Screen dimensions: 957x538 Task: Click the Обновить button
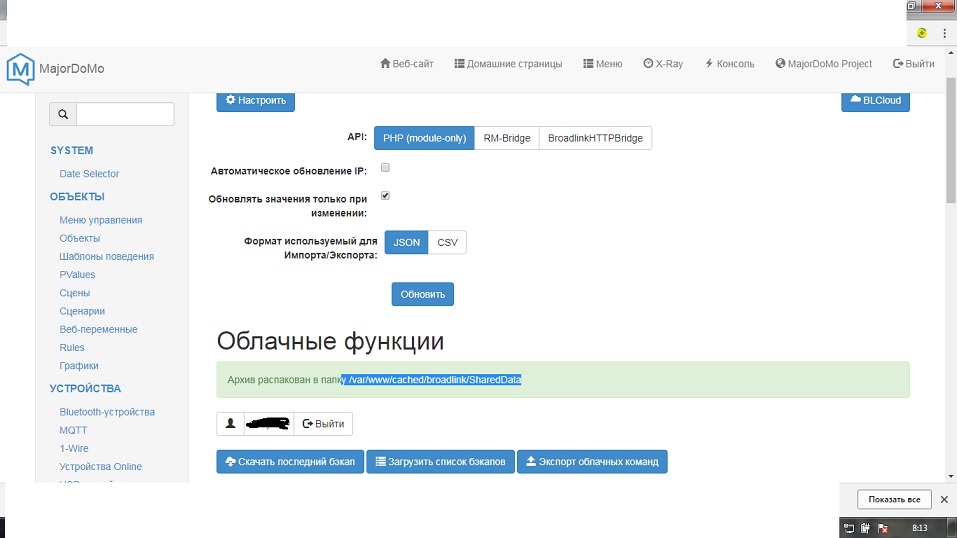[x=422, y=294]
